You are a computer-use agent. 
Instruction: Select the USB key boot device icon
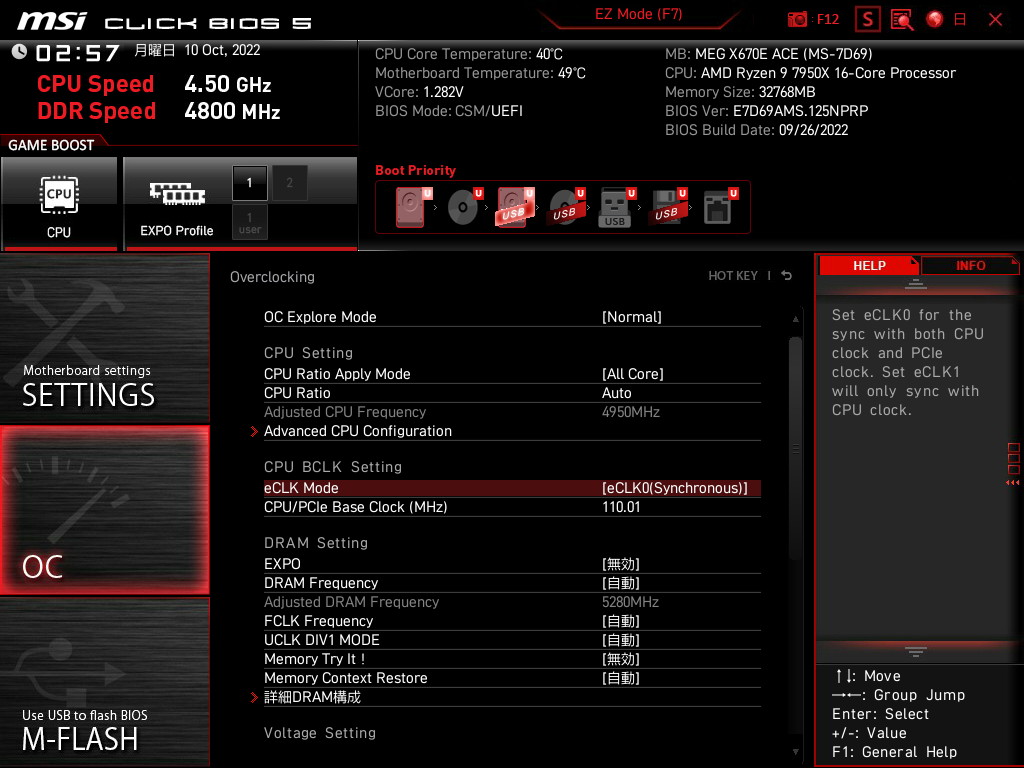click(616, 207)
